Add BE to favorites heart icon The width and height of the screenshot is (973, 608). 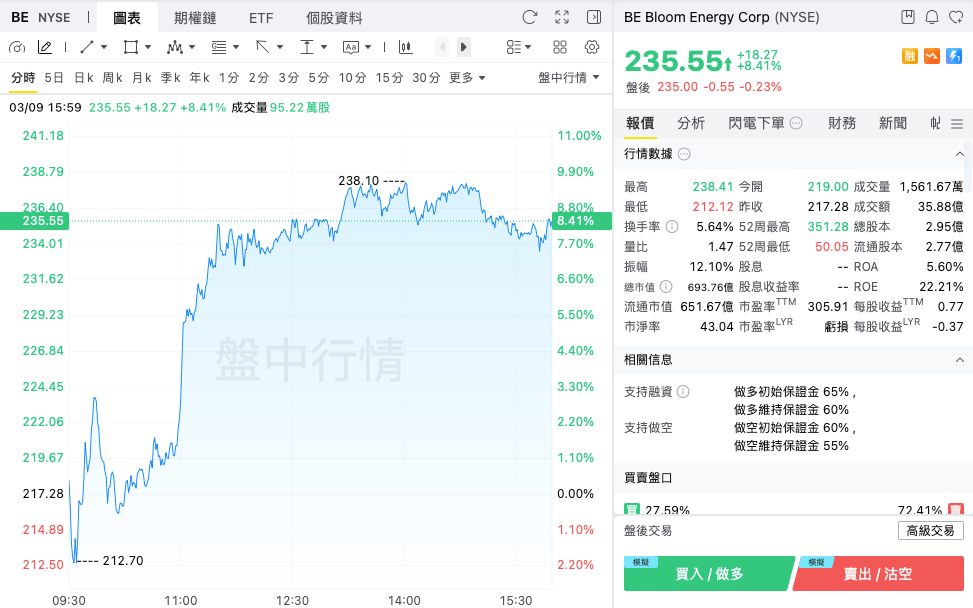(956, 17)
